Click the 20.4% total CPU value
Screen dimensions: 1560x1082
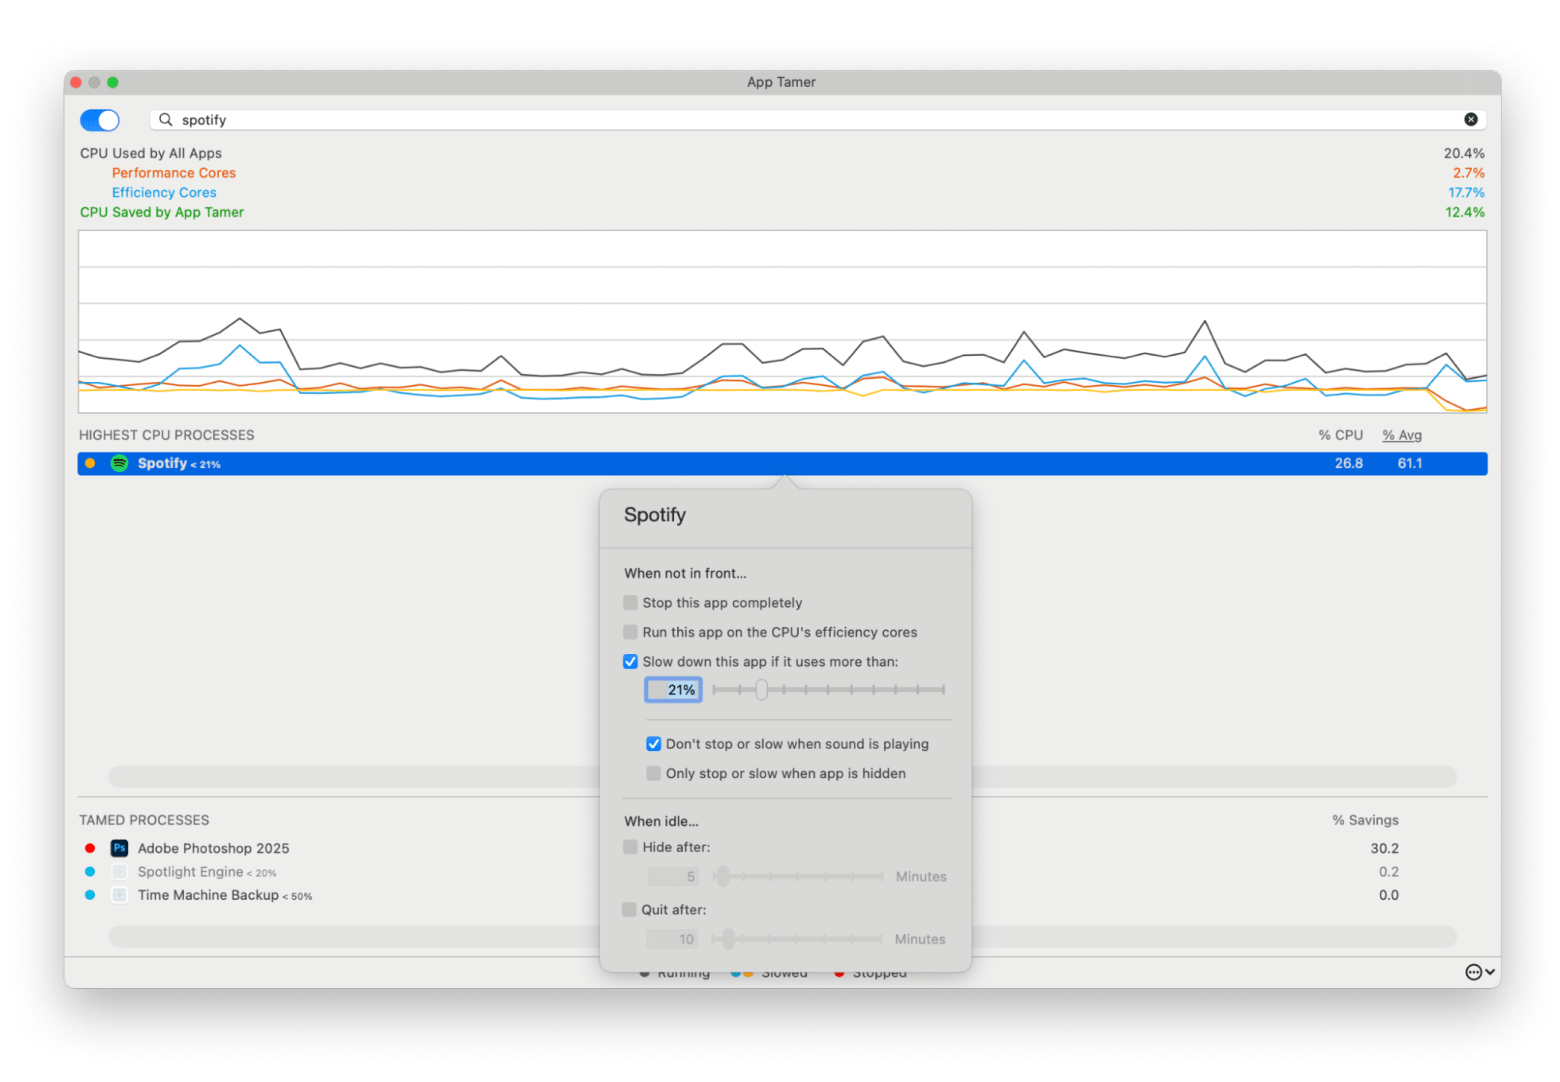click(1464, 153)
